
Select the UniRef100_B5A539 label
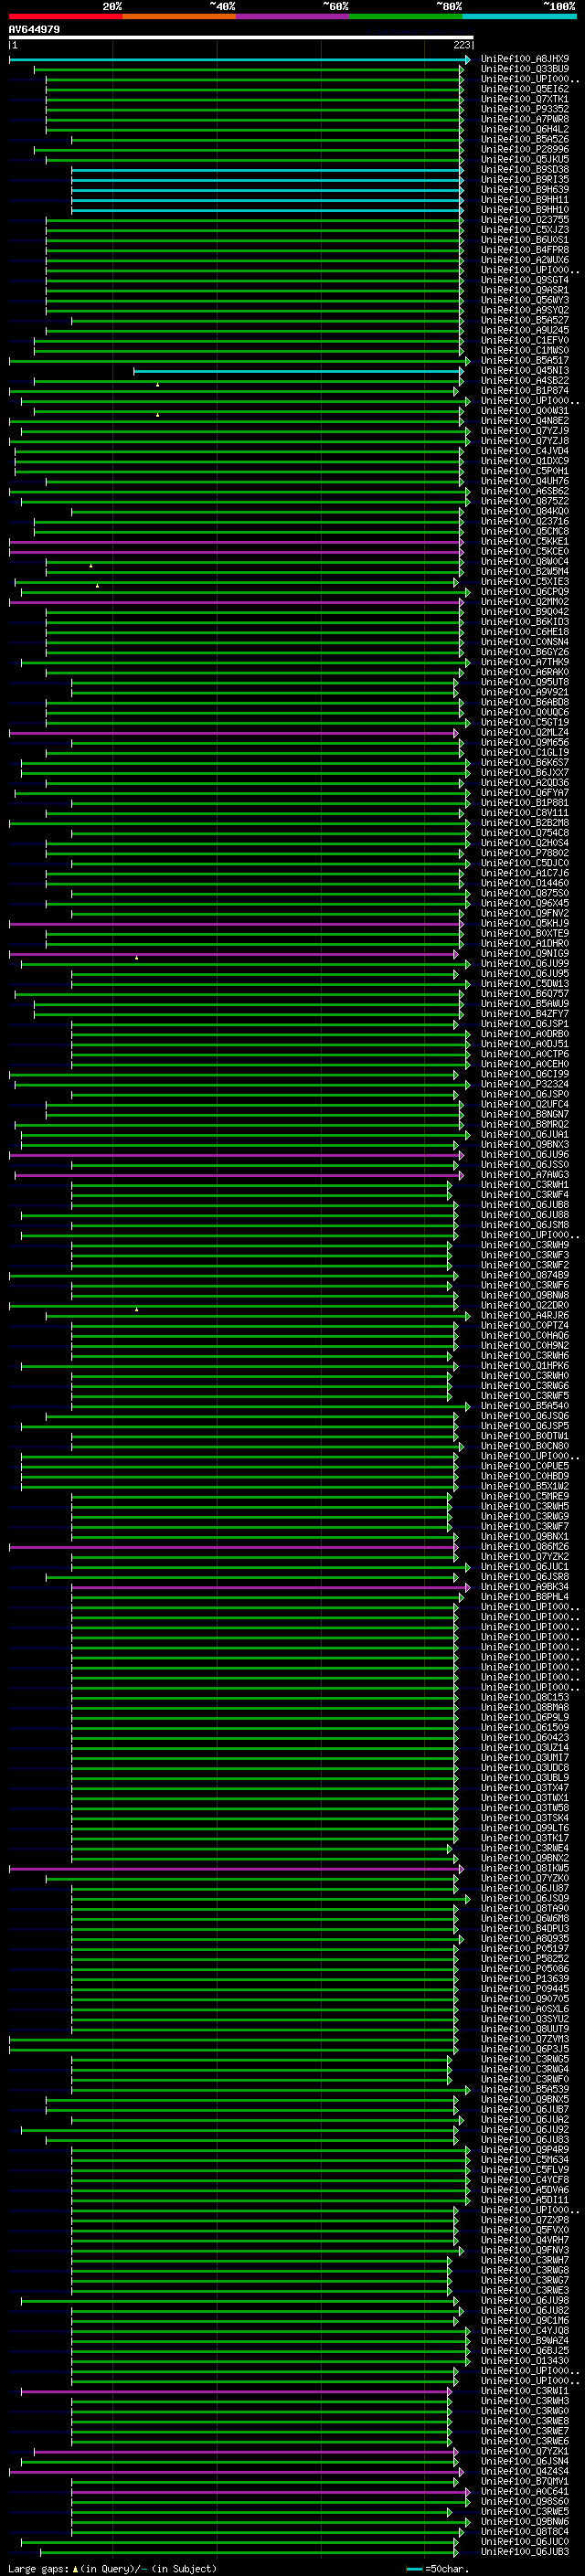[x=525, y=2089]
